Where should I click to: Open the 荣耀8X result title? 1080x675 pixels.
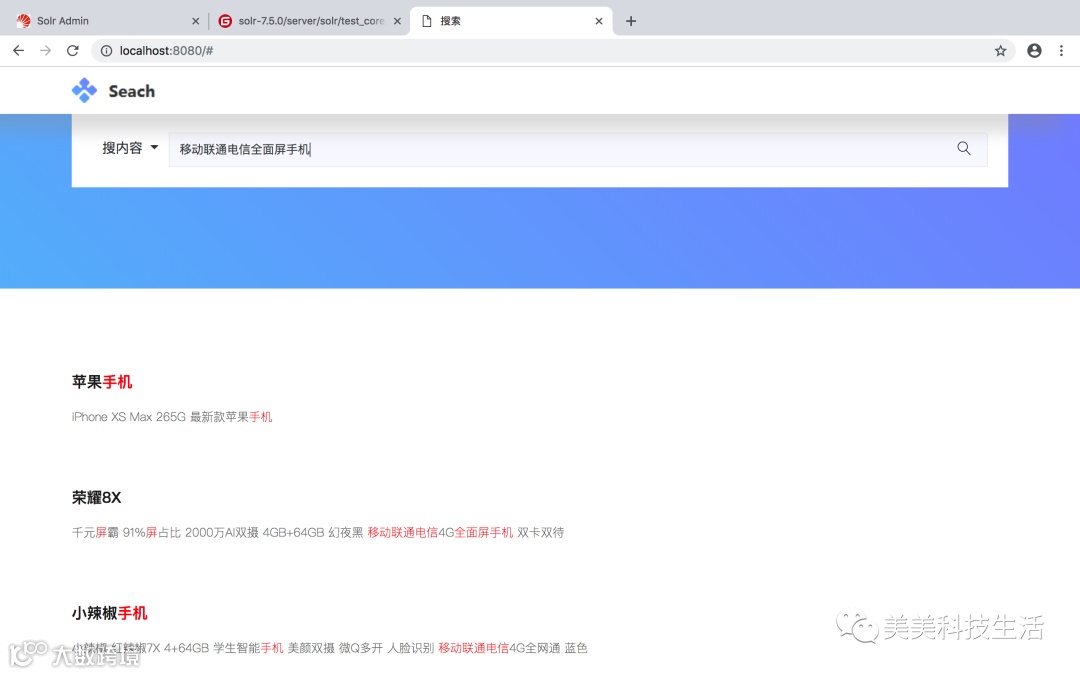click(x=96, y=497)
